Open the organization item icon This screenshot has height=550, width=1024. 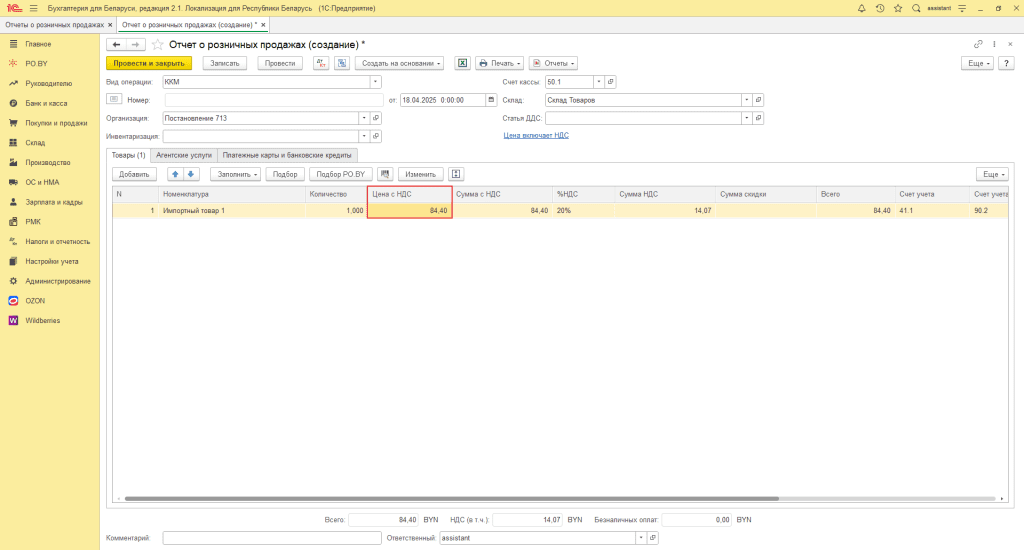point(376,118)
